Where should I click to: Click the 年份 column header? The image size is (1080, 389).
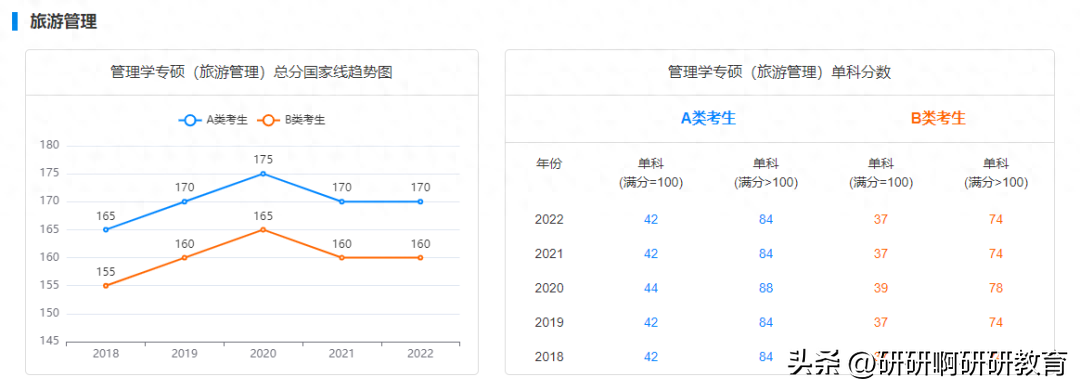(549, 164)
